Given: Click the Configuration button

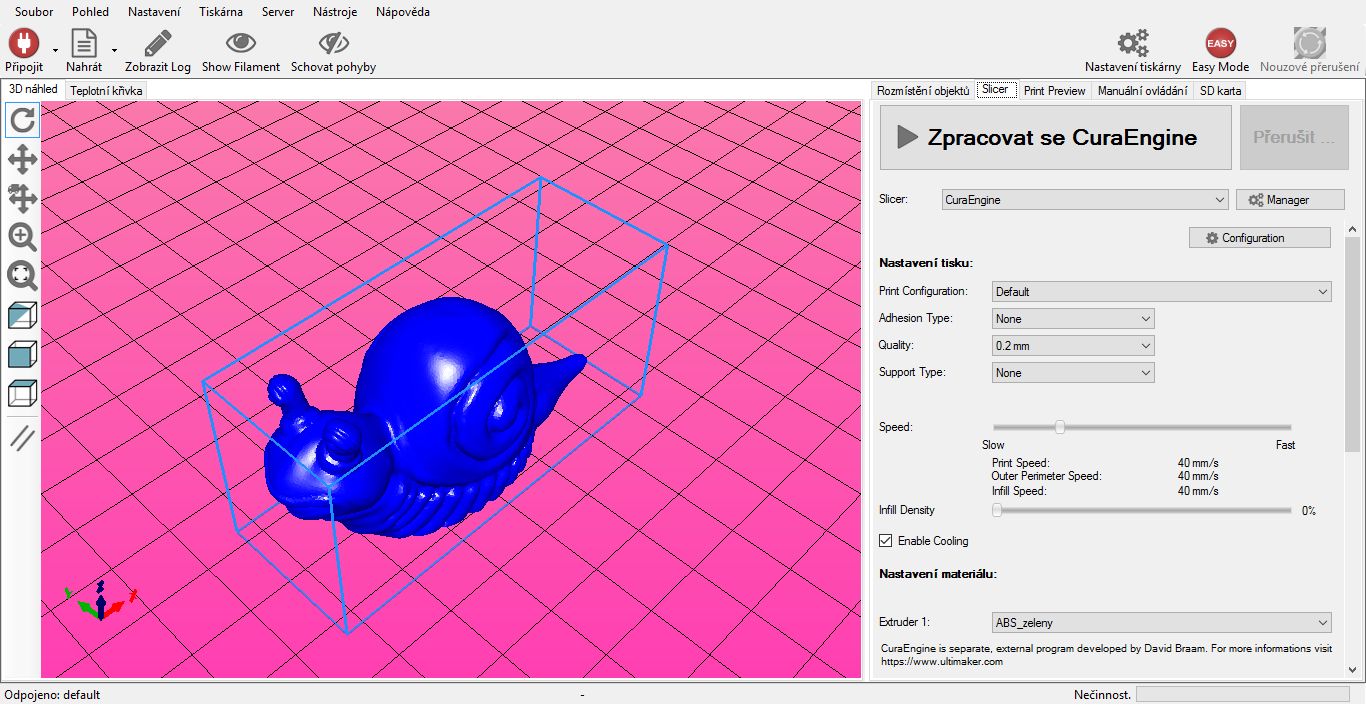Looking at the screenshot, I should (x=1259, y=238).
